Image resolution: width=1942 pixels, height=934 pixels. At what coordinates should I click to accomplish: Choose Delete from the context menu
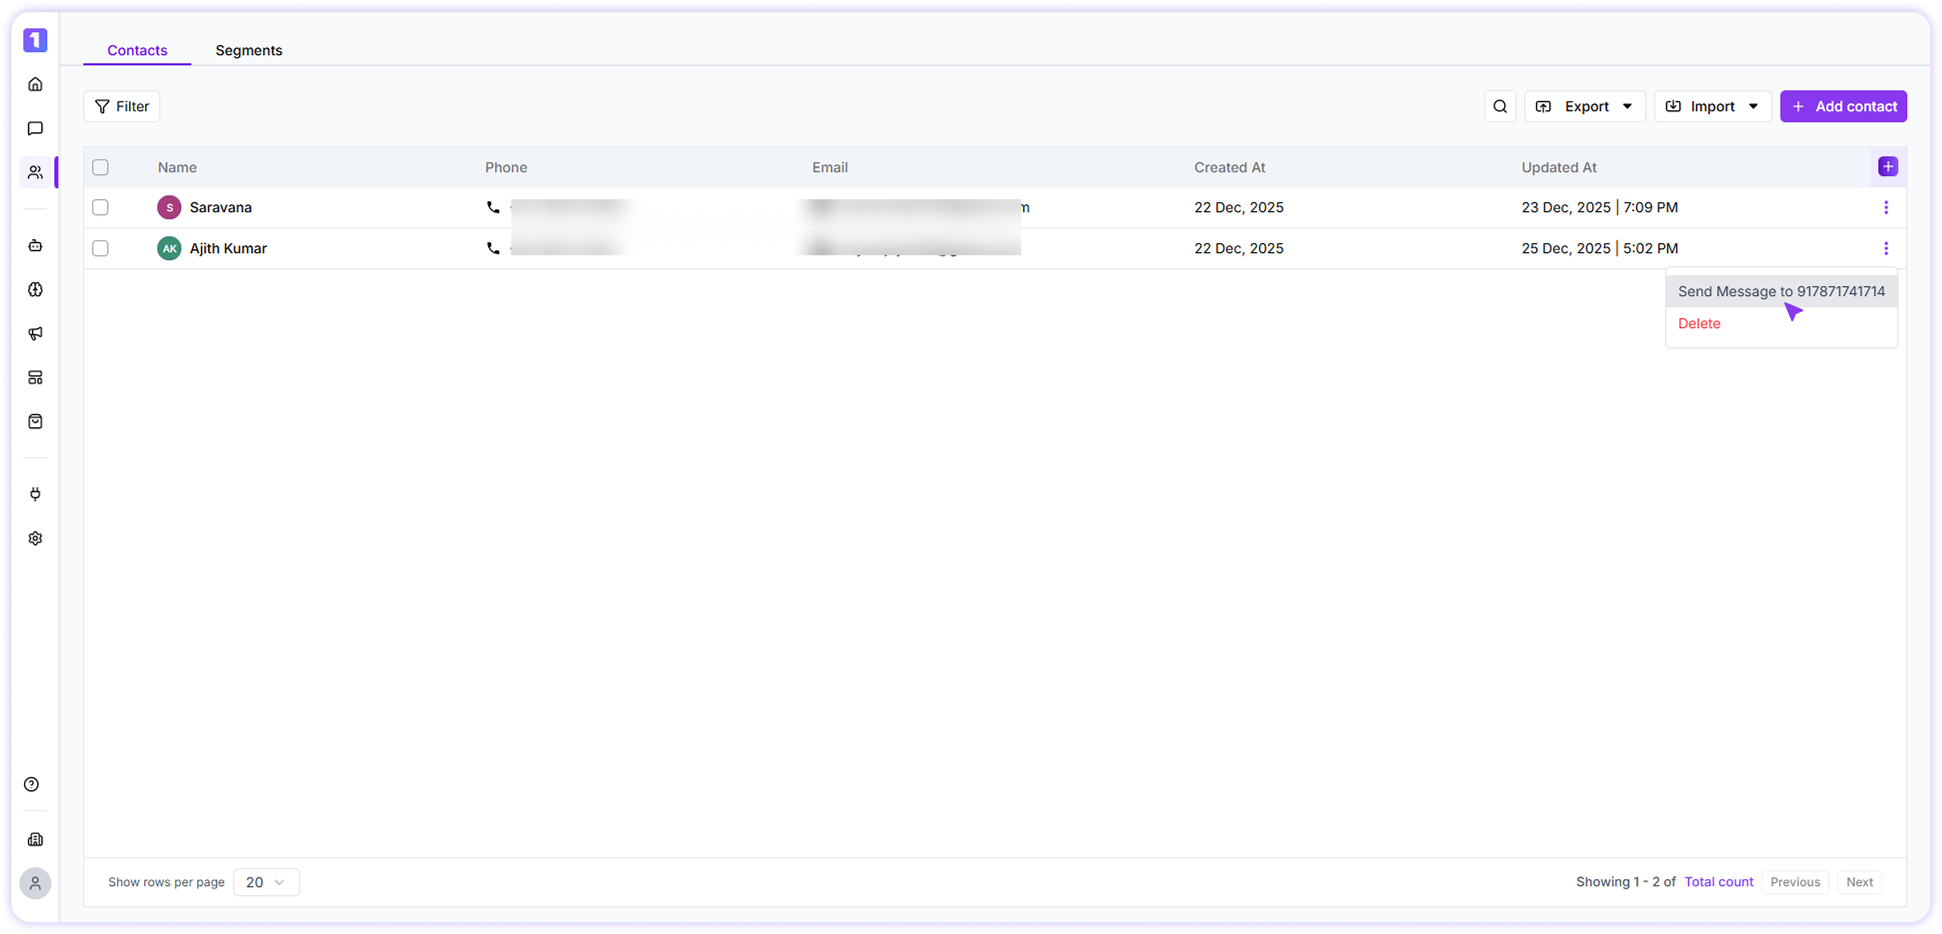coord(1699,324)
